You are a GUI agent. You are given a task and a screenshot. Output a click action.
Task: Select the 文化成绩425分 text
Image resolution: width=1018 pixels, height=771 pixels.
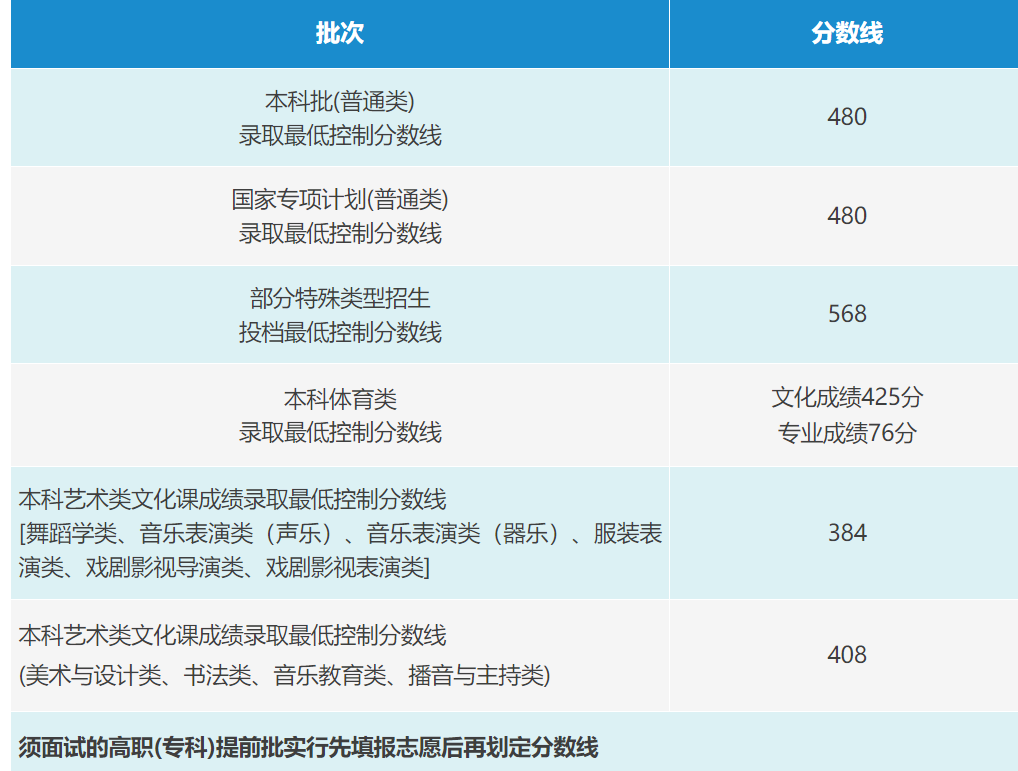pos(847,397)
